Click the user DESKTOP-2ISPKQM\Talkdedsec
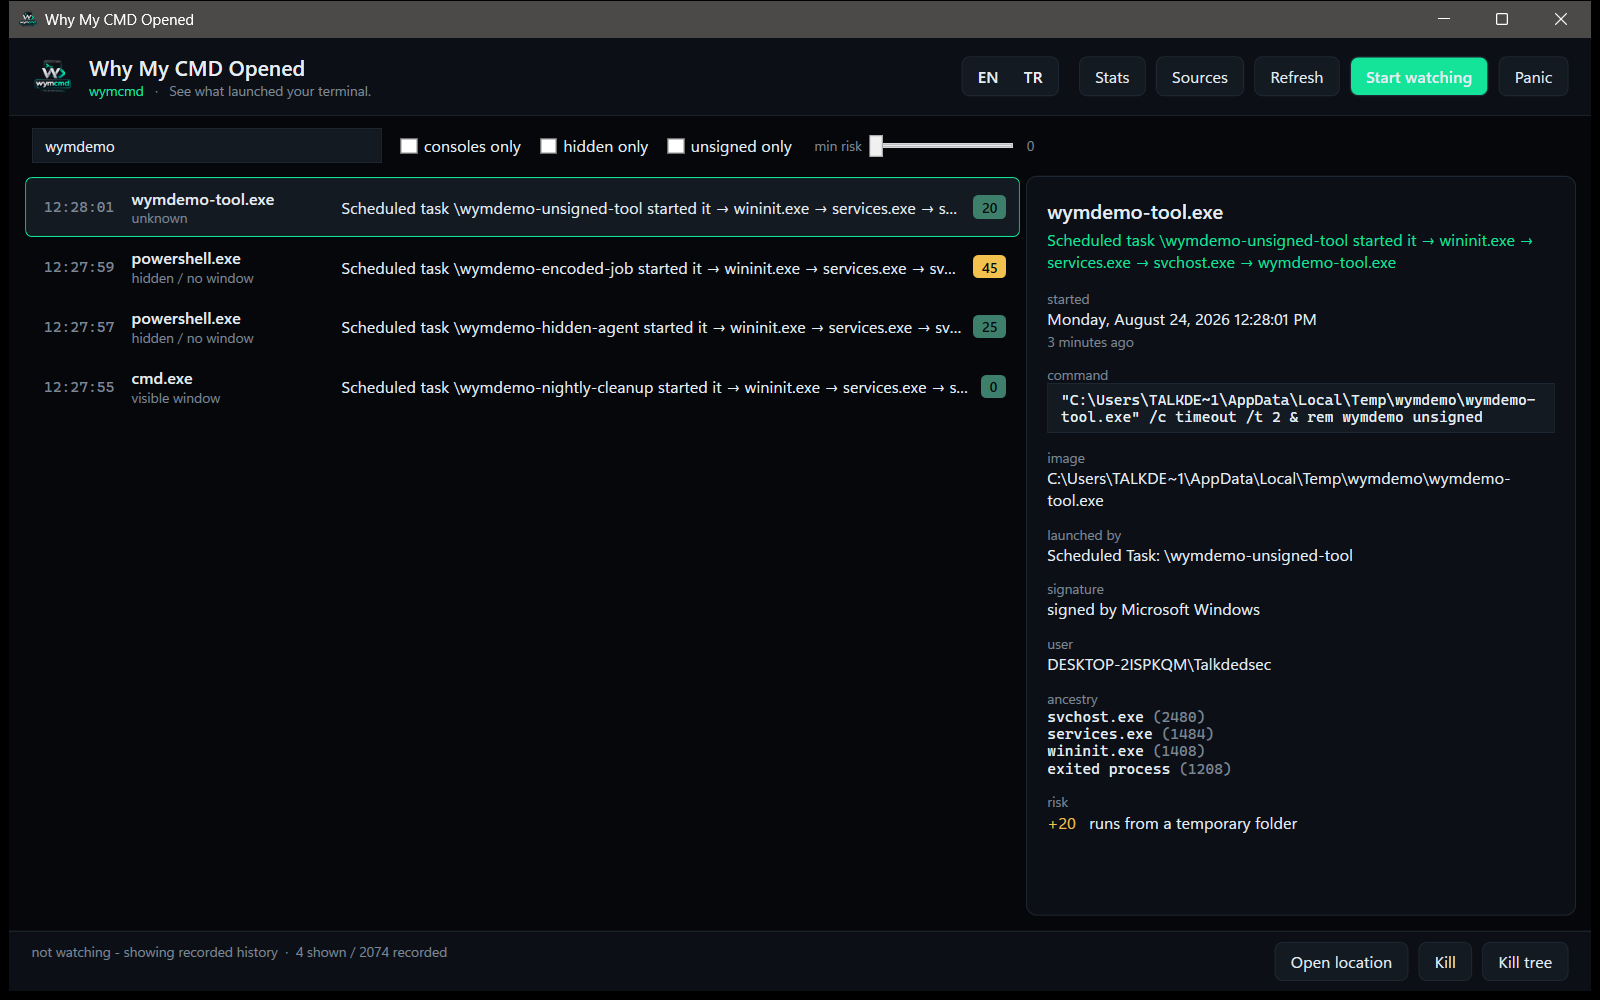 pyautogui.click(x=1159, y=664)
